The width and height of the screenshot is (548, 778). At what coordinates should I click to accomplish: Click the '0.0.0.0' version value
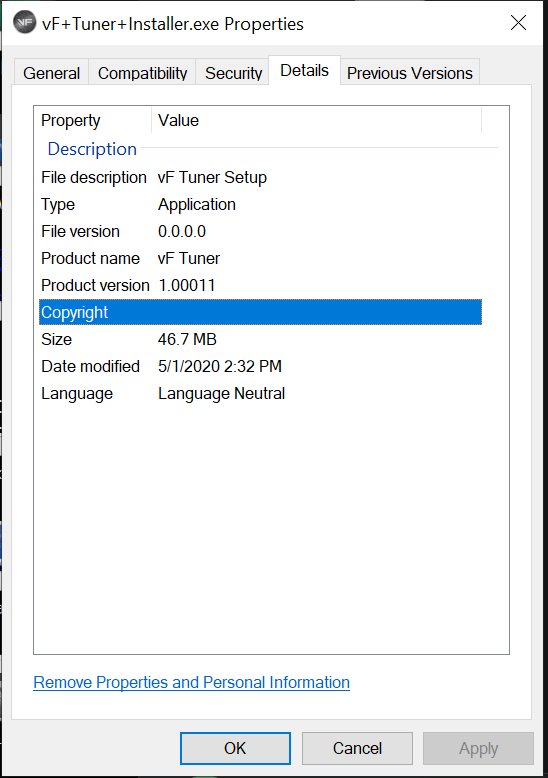[x=182, y=231]
